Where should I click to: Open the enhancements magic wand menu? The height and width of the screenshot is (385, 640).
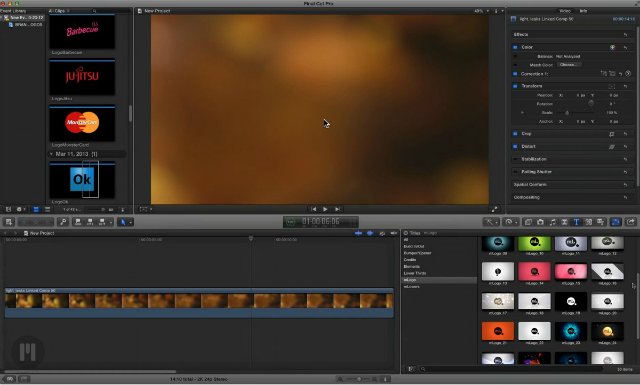491,222
